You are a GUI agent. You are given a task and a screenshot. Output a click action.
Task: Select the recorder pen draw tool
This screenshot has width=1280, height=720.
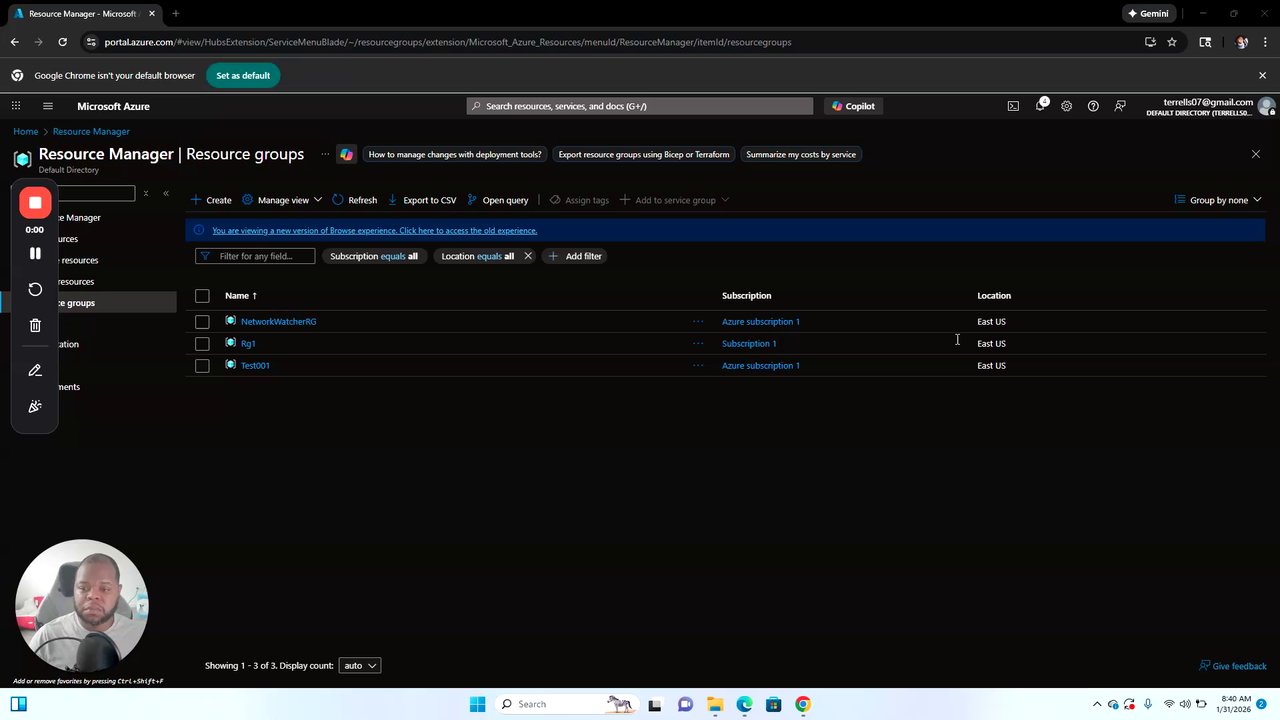(35, 370)
